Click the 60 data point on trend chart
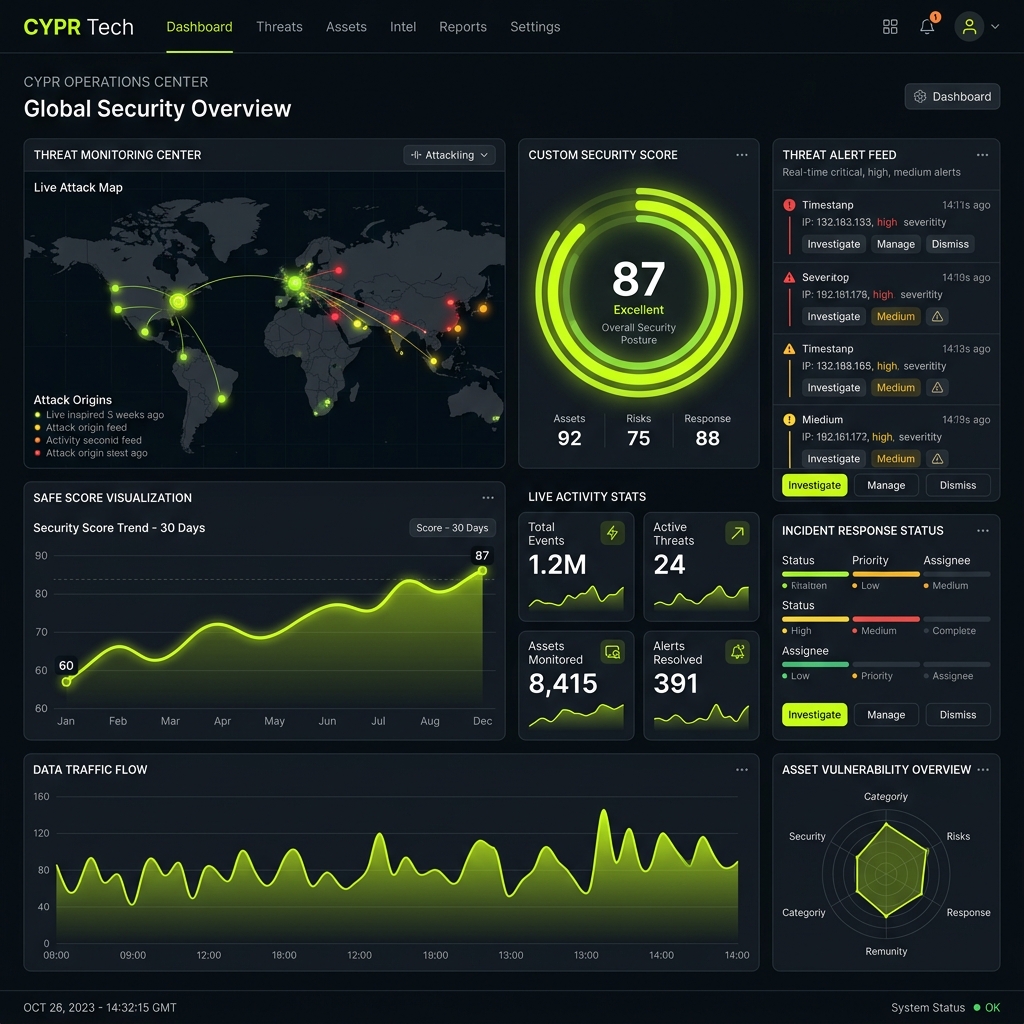Screen dimensions: 1024x1024 (66, 682)
